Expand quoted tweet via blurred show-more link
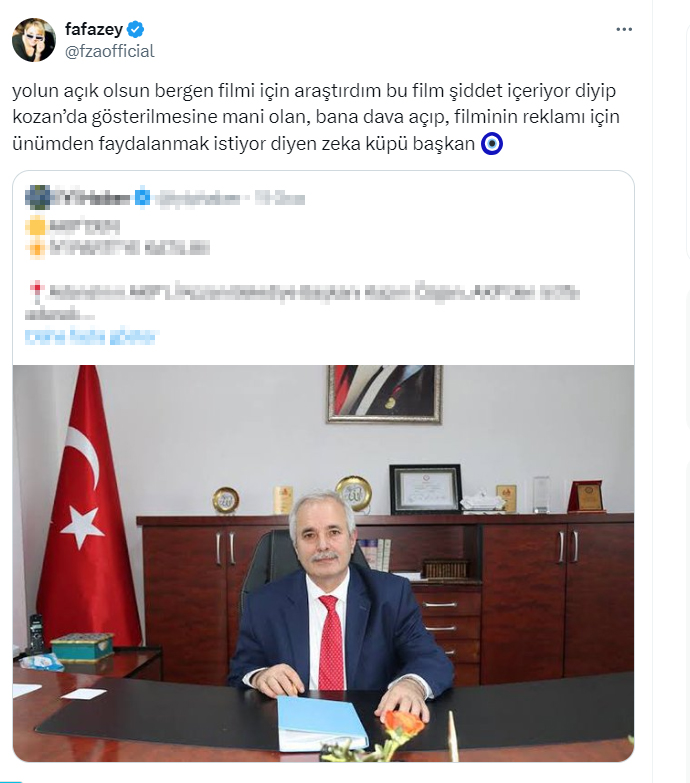690x783 pixels. click(91, 337)
